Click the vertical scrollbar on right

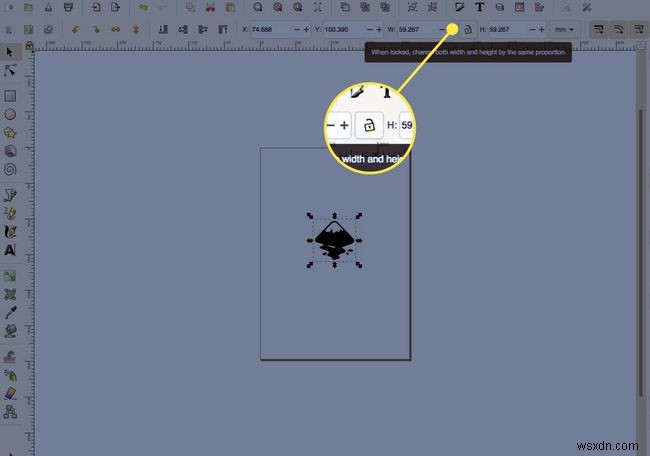[x=640, y=253]
